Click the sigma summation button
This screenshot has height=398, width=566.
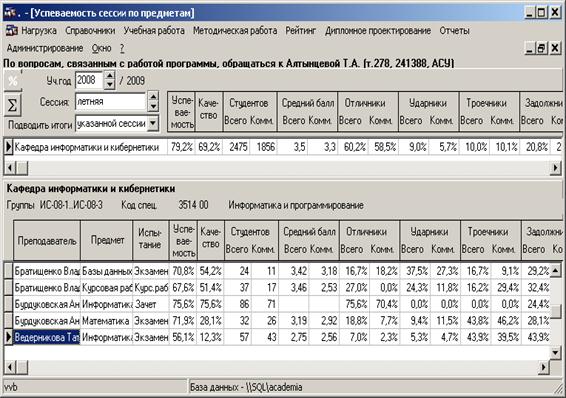click(13, 105)
